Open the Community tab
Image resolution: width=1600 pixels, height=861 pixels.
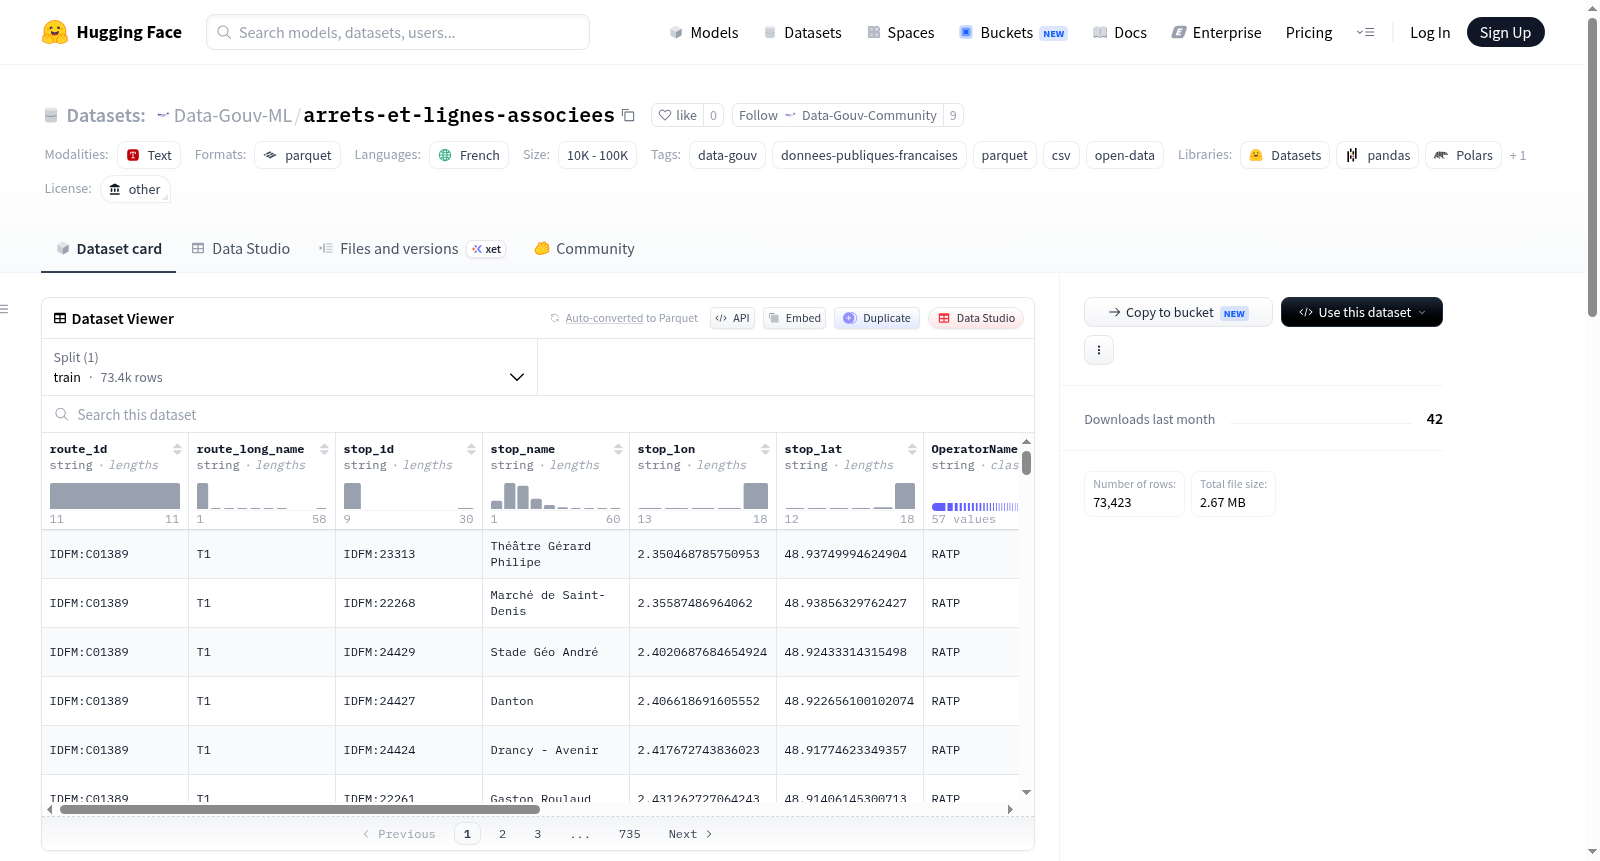[584, 249]
